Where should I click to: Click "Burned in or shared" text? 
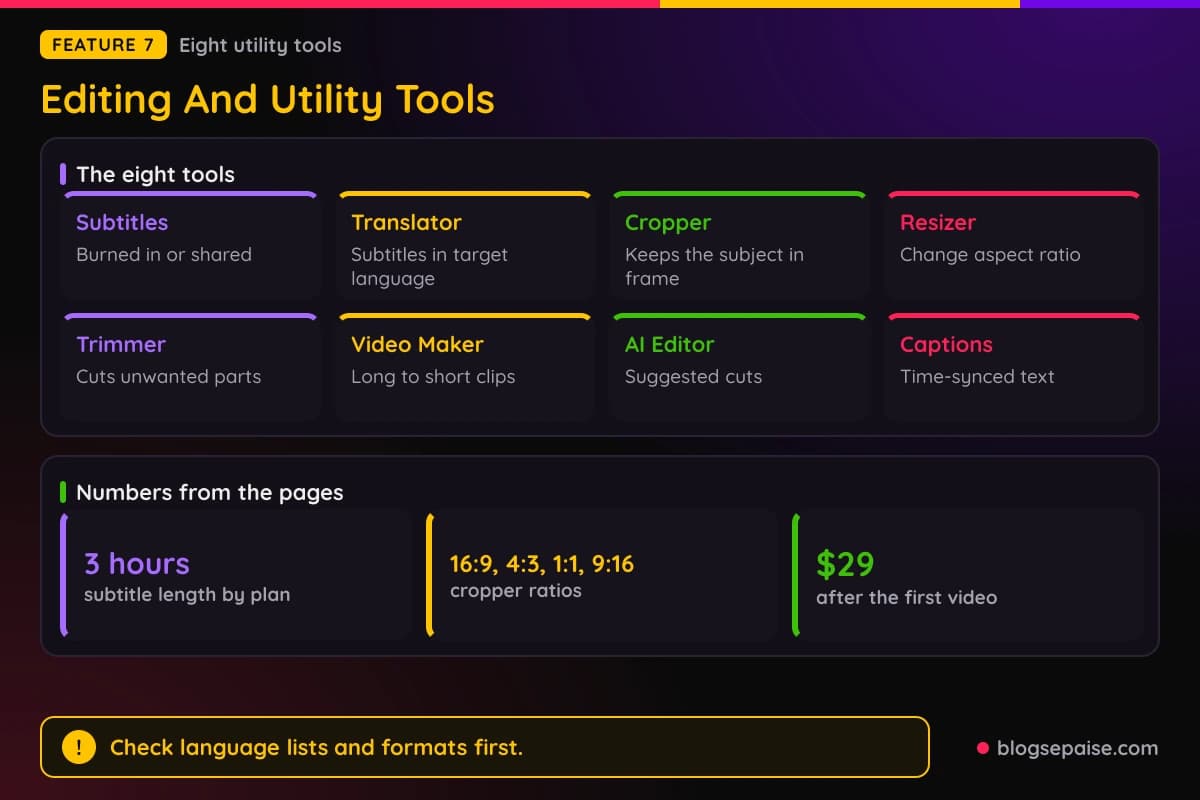pyautogui.click(x=164, y=254)
